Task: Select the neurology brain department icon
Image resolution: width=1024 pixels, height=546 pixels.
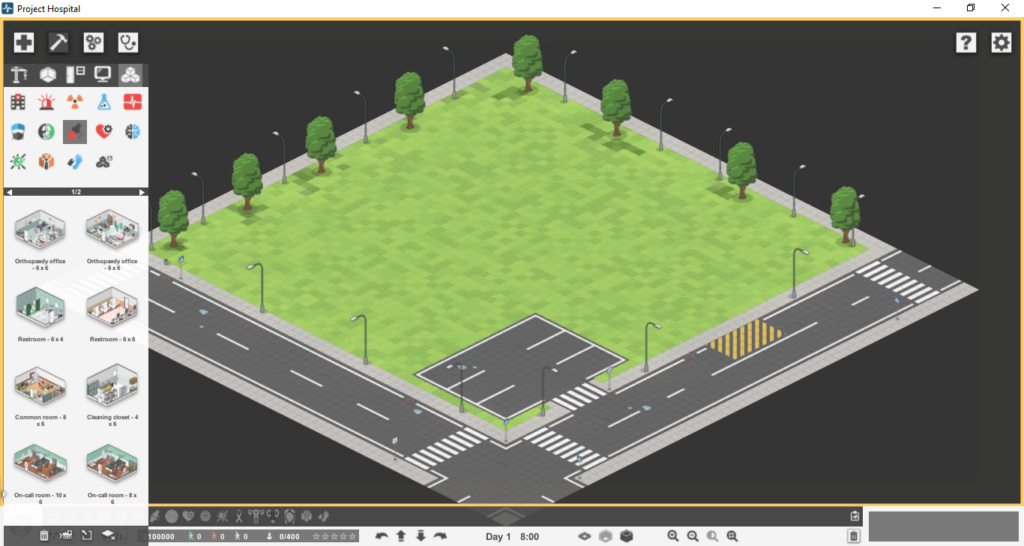Action: coord(133,132)
